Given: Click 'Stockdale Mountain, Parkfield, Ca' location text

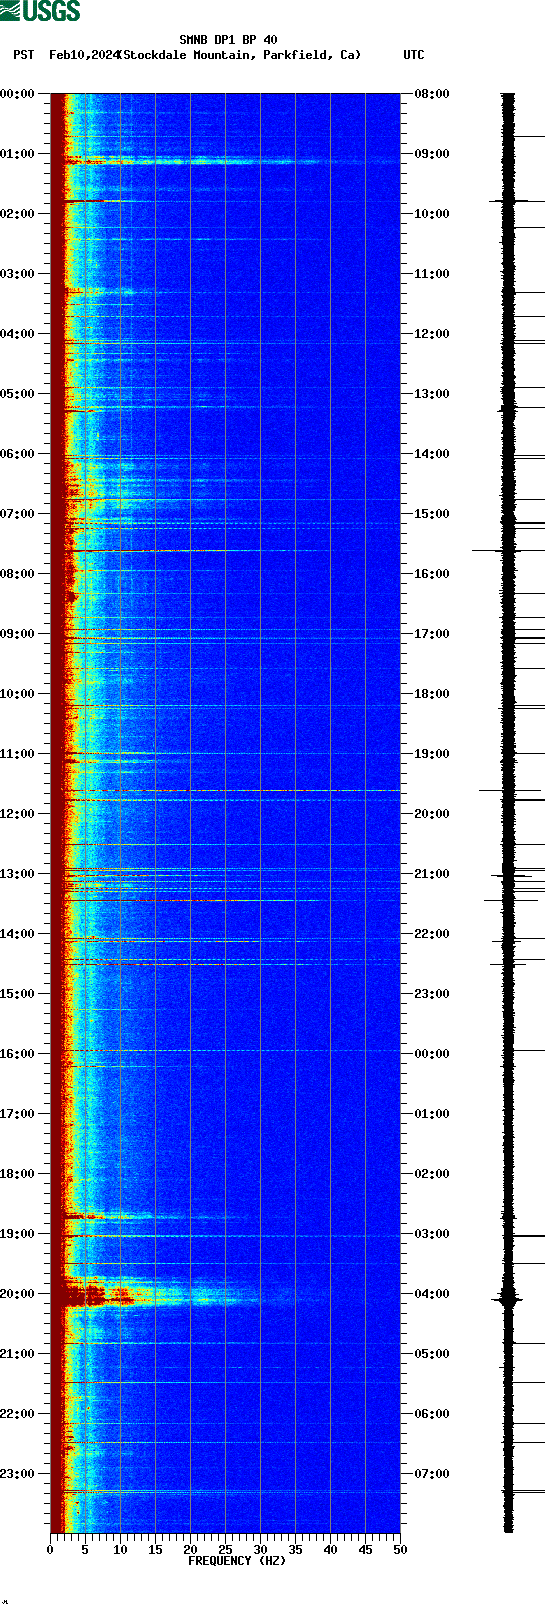Looking at the screenshot, I should [239, 55].
